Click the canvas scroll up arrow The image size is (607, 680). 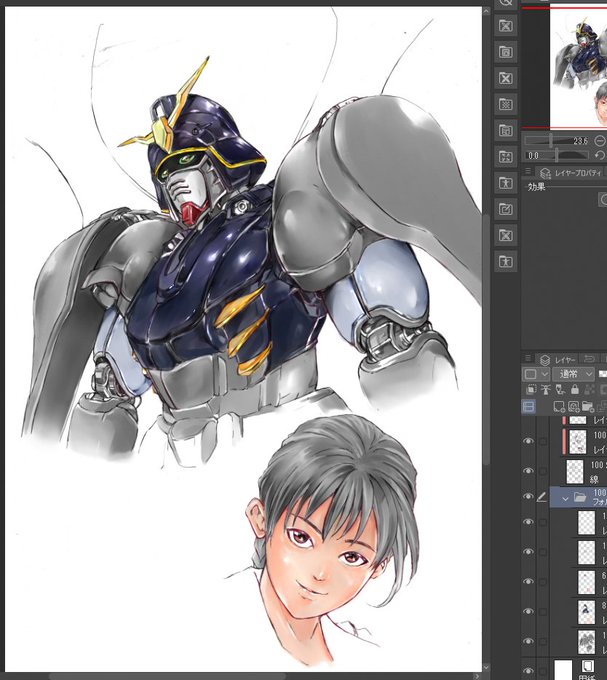click(486, 11)
